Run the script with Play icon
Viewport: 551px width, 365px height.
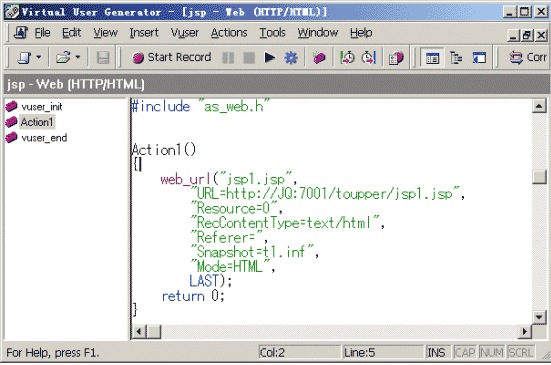270,57
